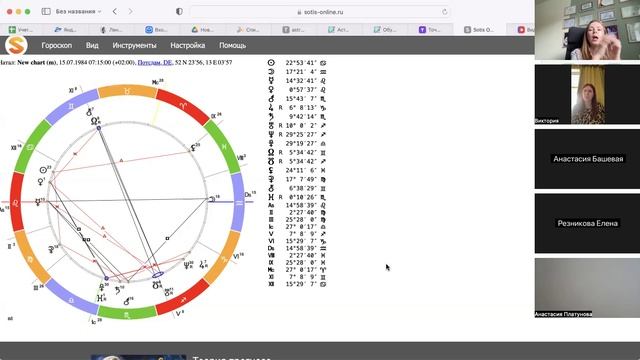Click the Jupiter glyph in the chart wheel
Screen dimensions: 640x360
202,264
